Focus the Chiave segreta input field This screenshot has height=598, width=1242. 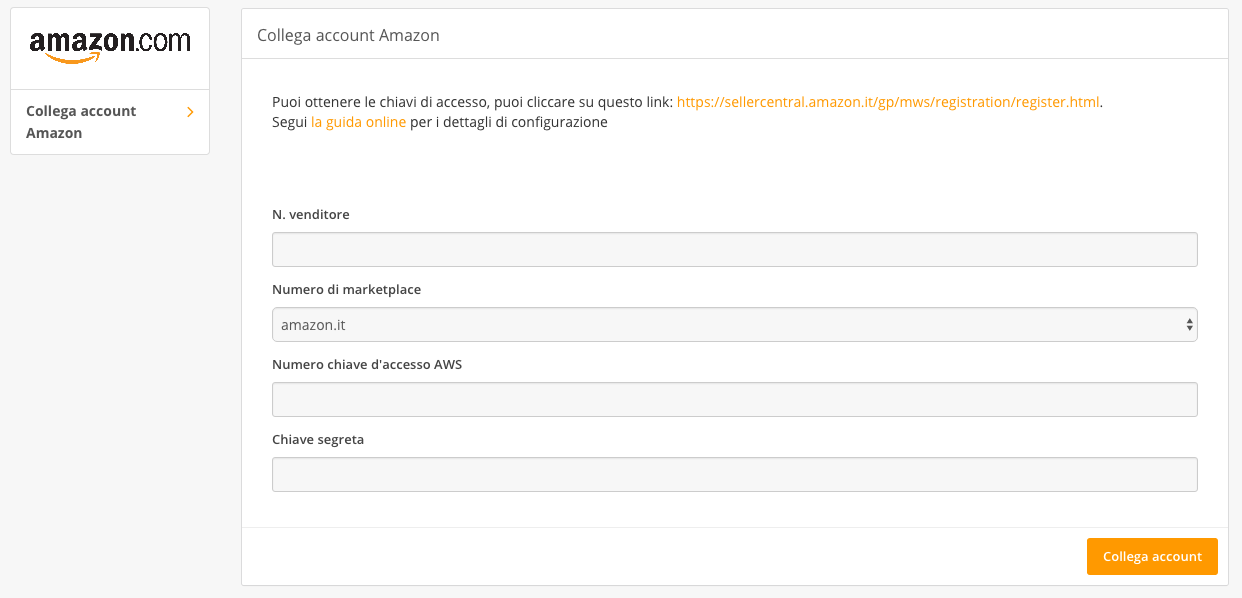pos(734,475)
